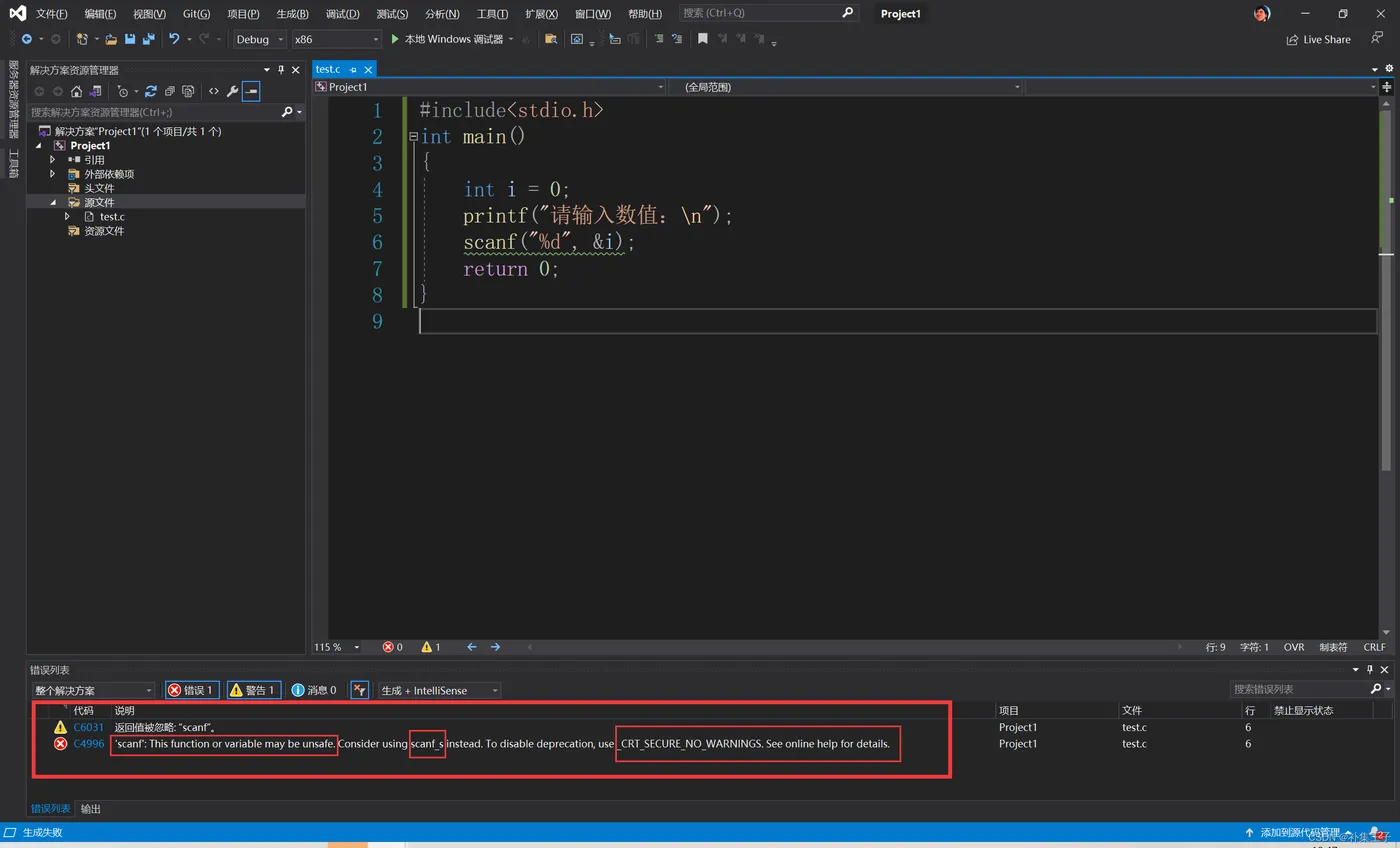Open the 文件(F) menu
Screen dimensions: 1400x848
[52, 14]
